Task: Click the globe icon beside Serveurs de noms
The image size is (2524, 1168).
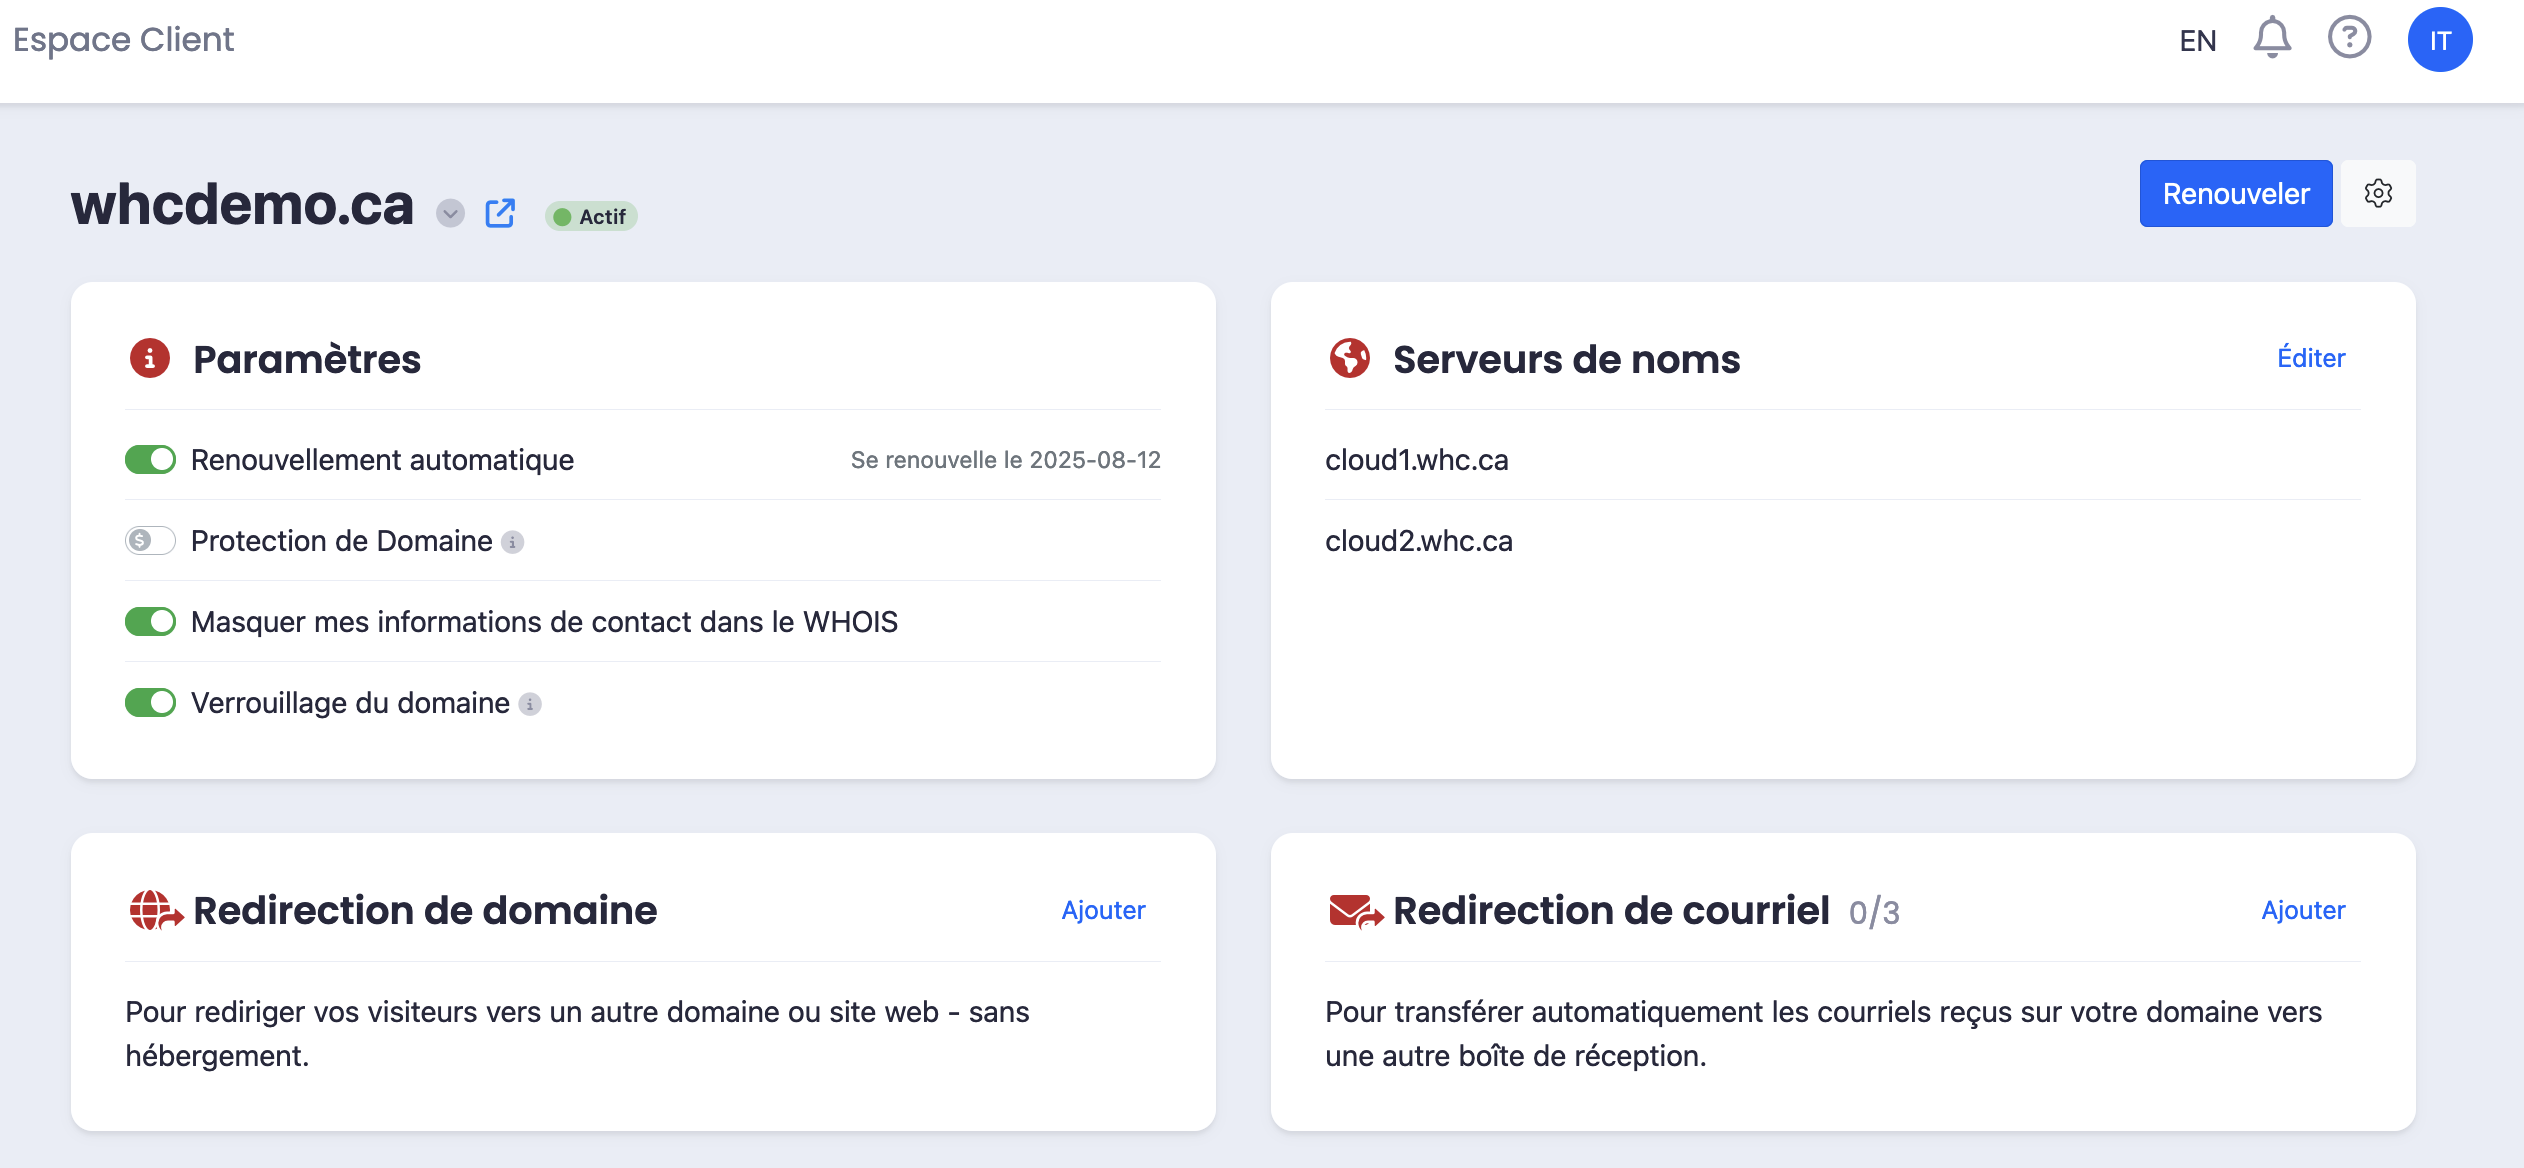Action: pyautogui.click(x=1349, y=358)
